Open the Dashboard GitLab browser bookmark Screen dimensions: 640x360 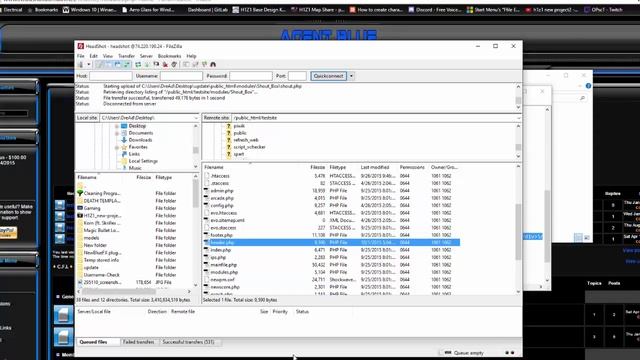208,9
